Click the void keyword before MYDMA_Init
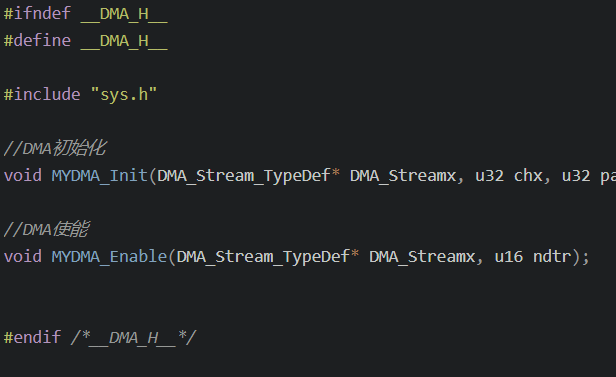The width and height of the screenshot is (616, 377). [23, 176]
